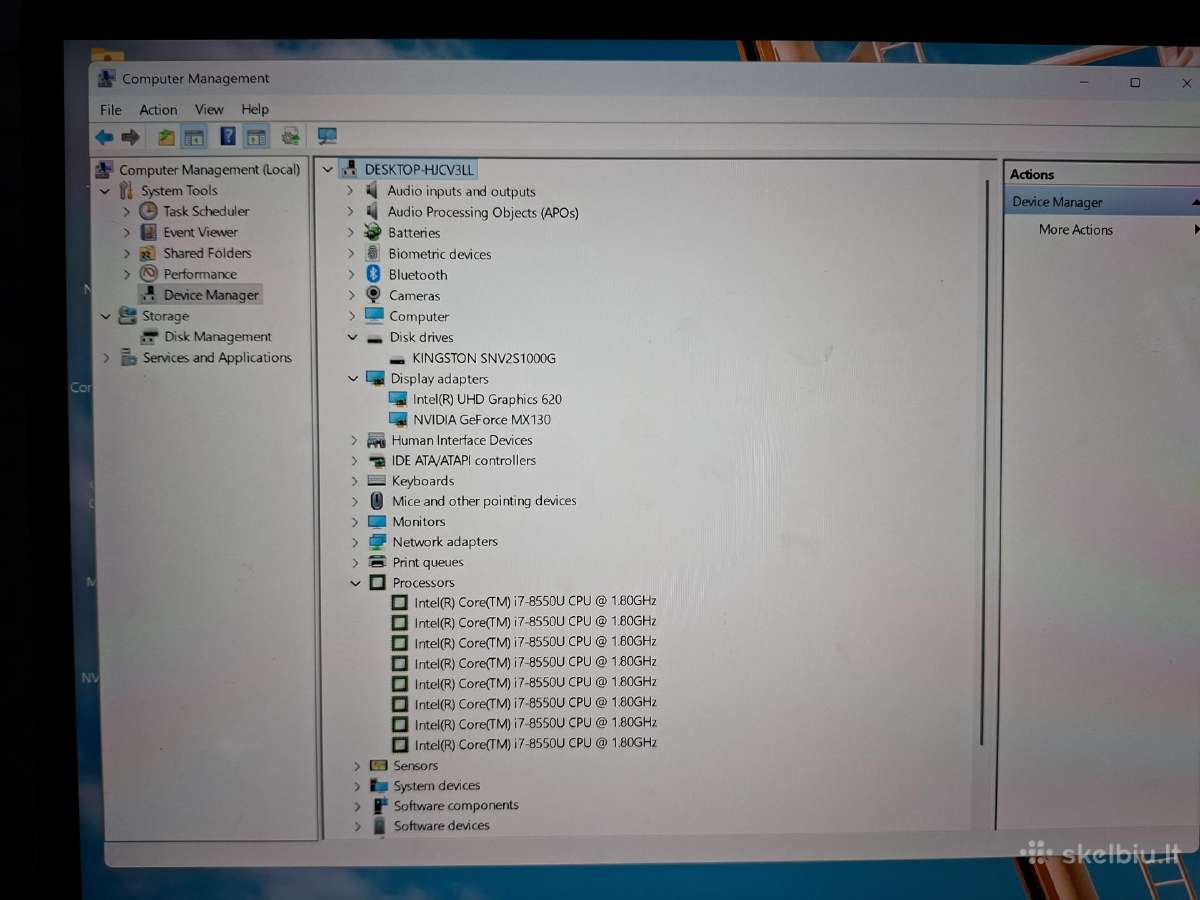
Task: Click the Up one level toolbar icon
Action: [x=166, y=137]
